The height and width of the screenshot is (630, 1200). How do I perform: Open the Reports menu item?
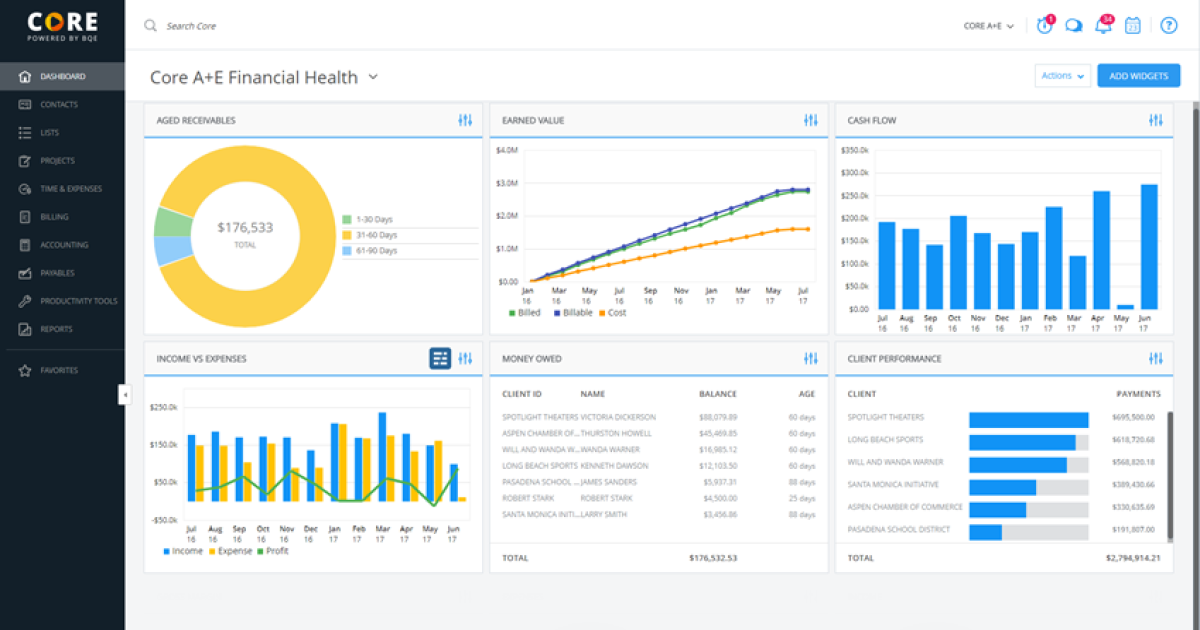coord(62,329)
